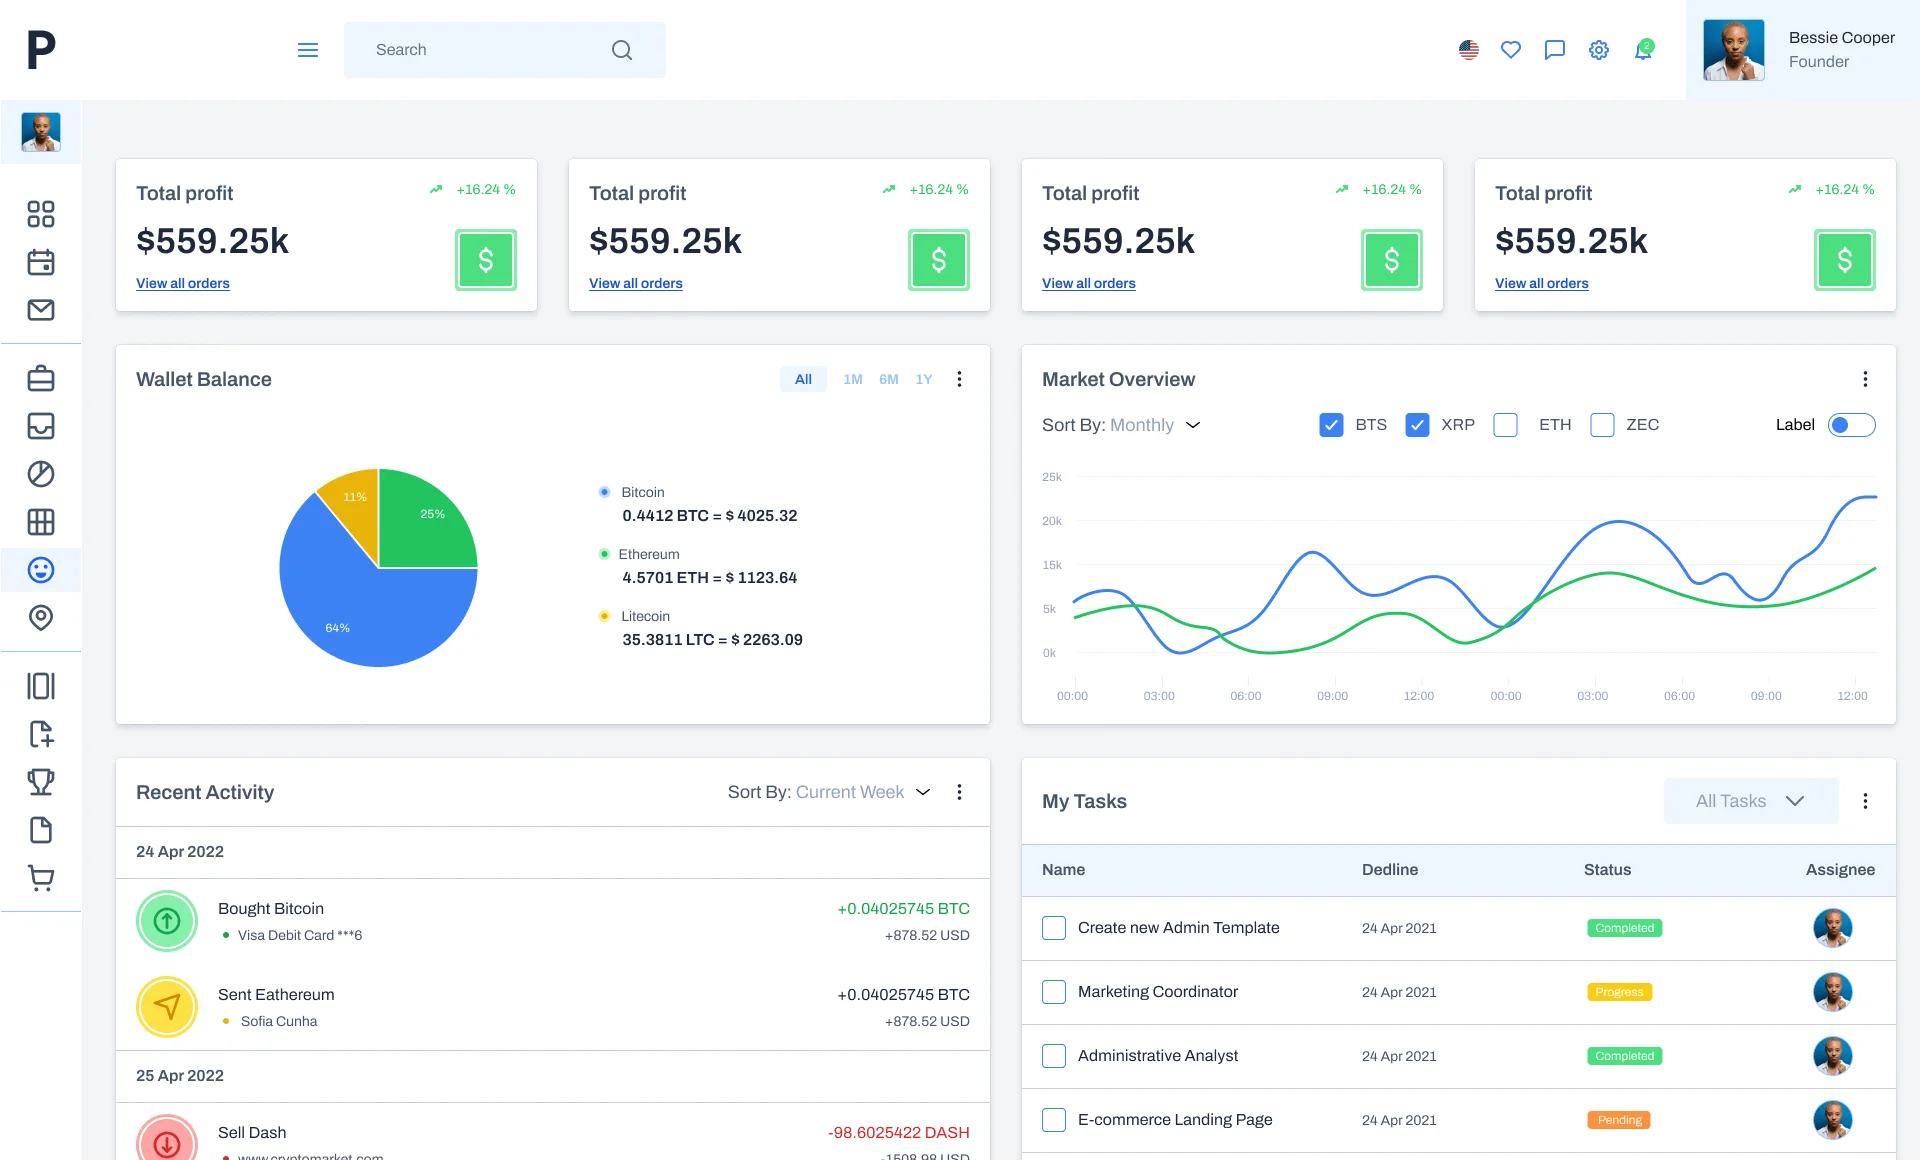Click View all orders on first profit card
The height and width of the screenshot is (1160, 1920).
[x=183, y=283]
